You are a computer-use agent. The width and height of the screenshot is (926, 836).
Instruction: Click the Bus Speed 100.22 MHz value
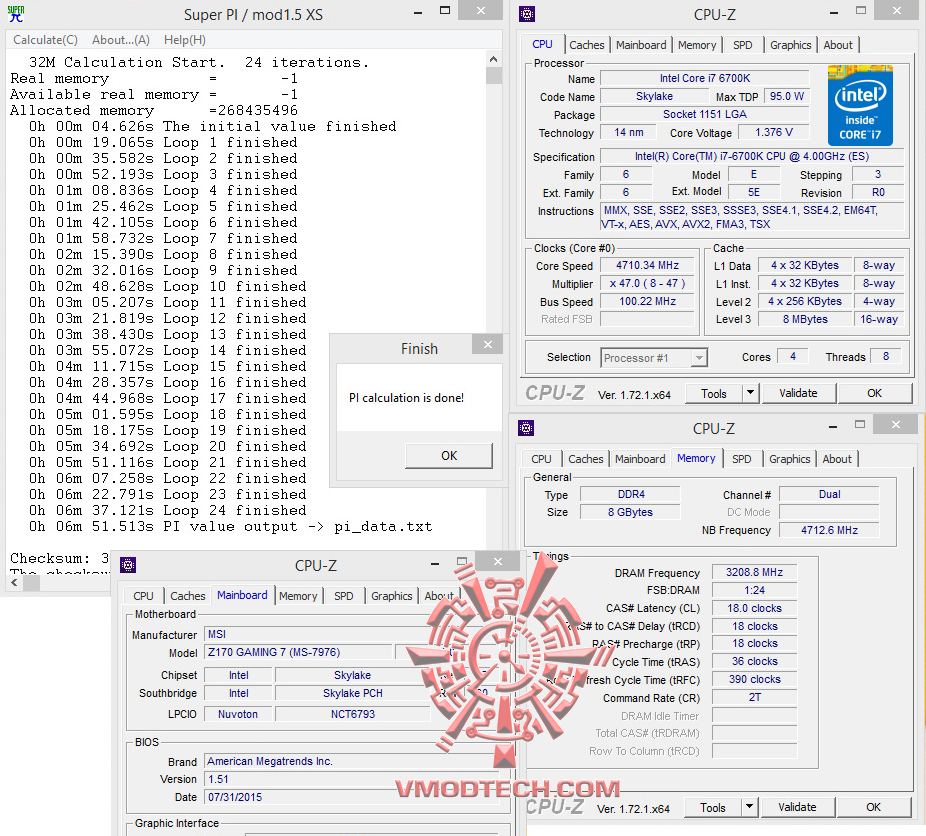tap(647, 301)
